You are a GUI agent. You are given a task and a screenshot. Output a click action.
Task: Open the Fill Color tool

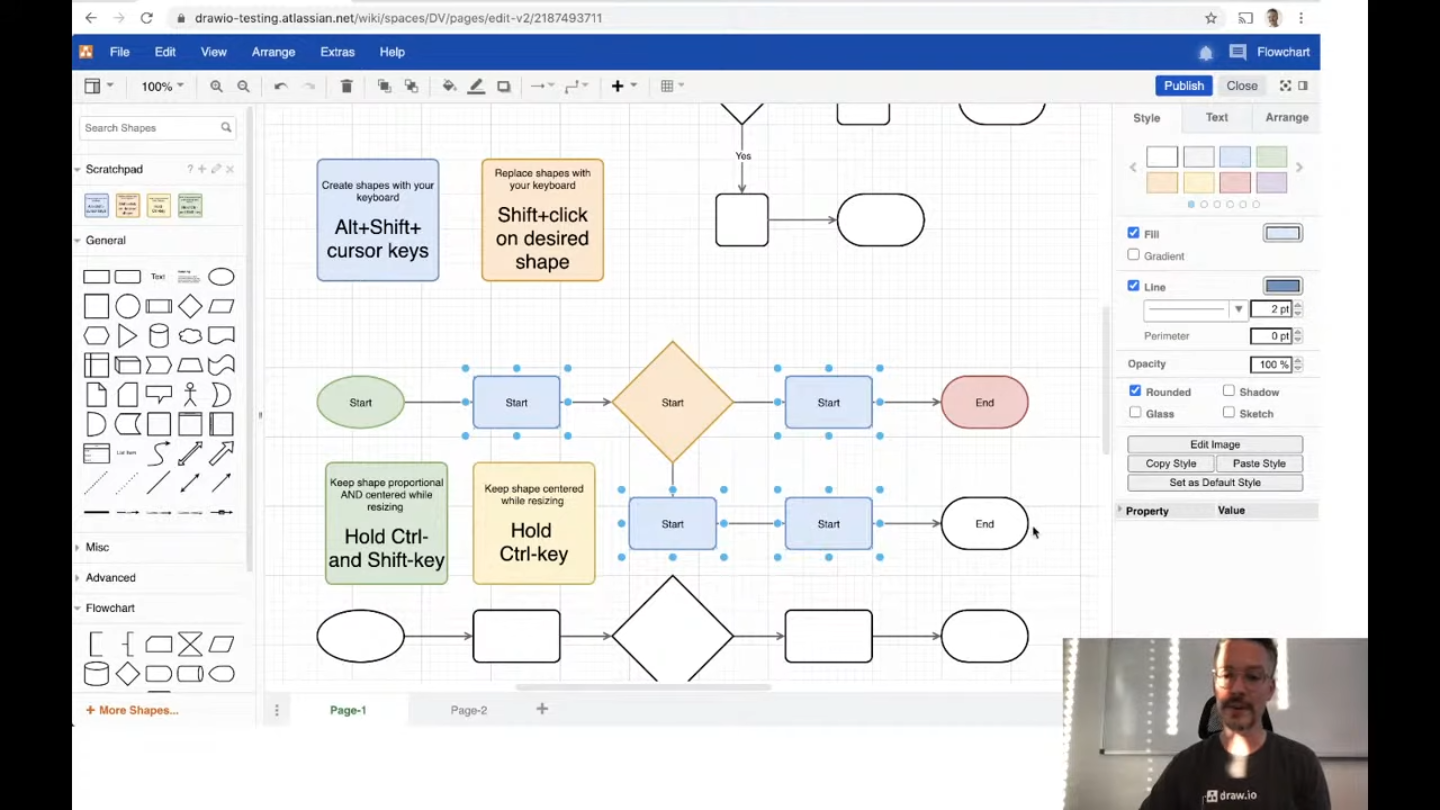(448, 86)
